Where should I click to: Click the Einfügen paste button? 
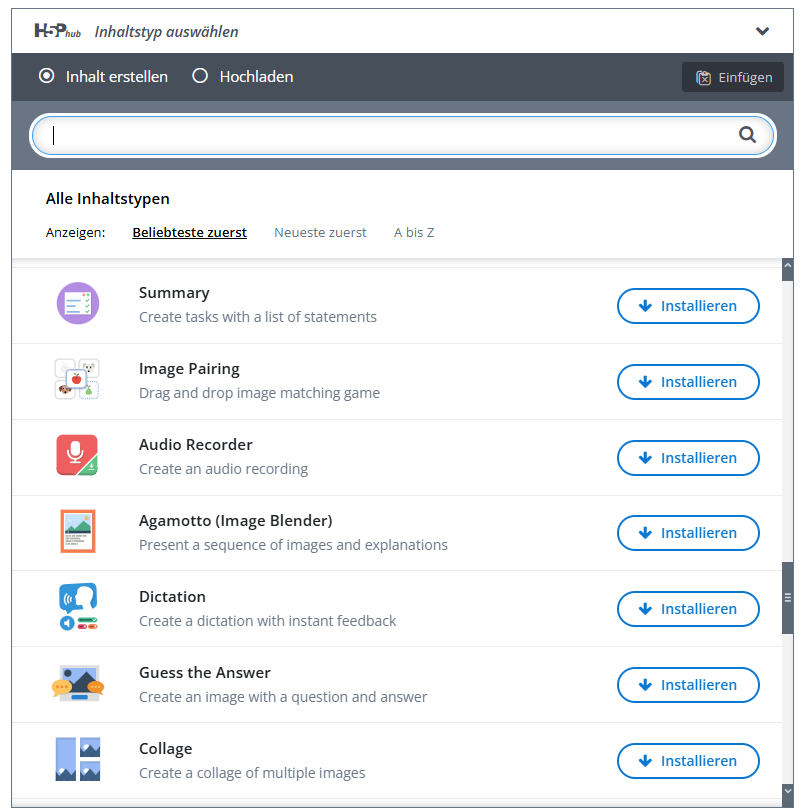click(733, 77)
